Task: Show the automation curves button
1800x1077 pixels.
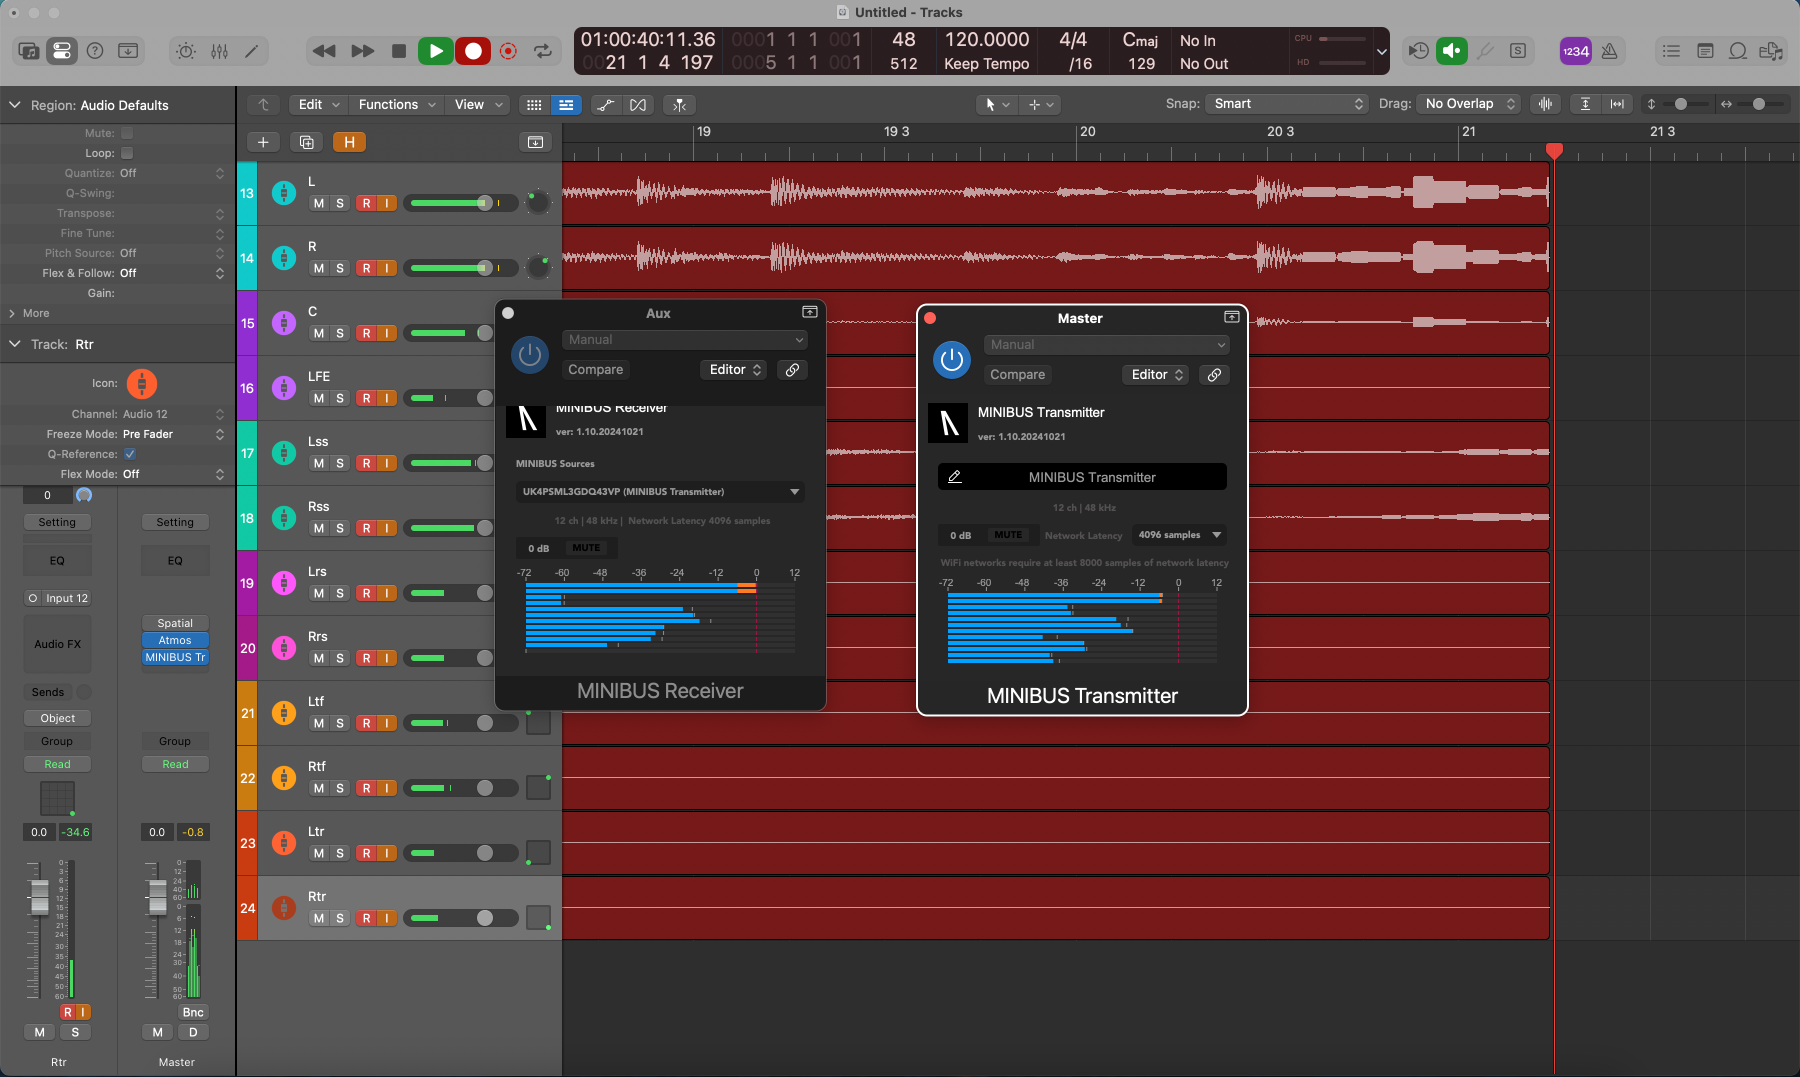Action: [605, 105]
